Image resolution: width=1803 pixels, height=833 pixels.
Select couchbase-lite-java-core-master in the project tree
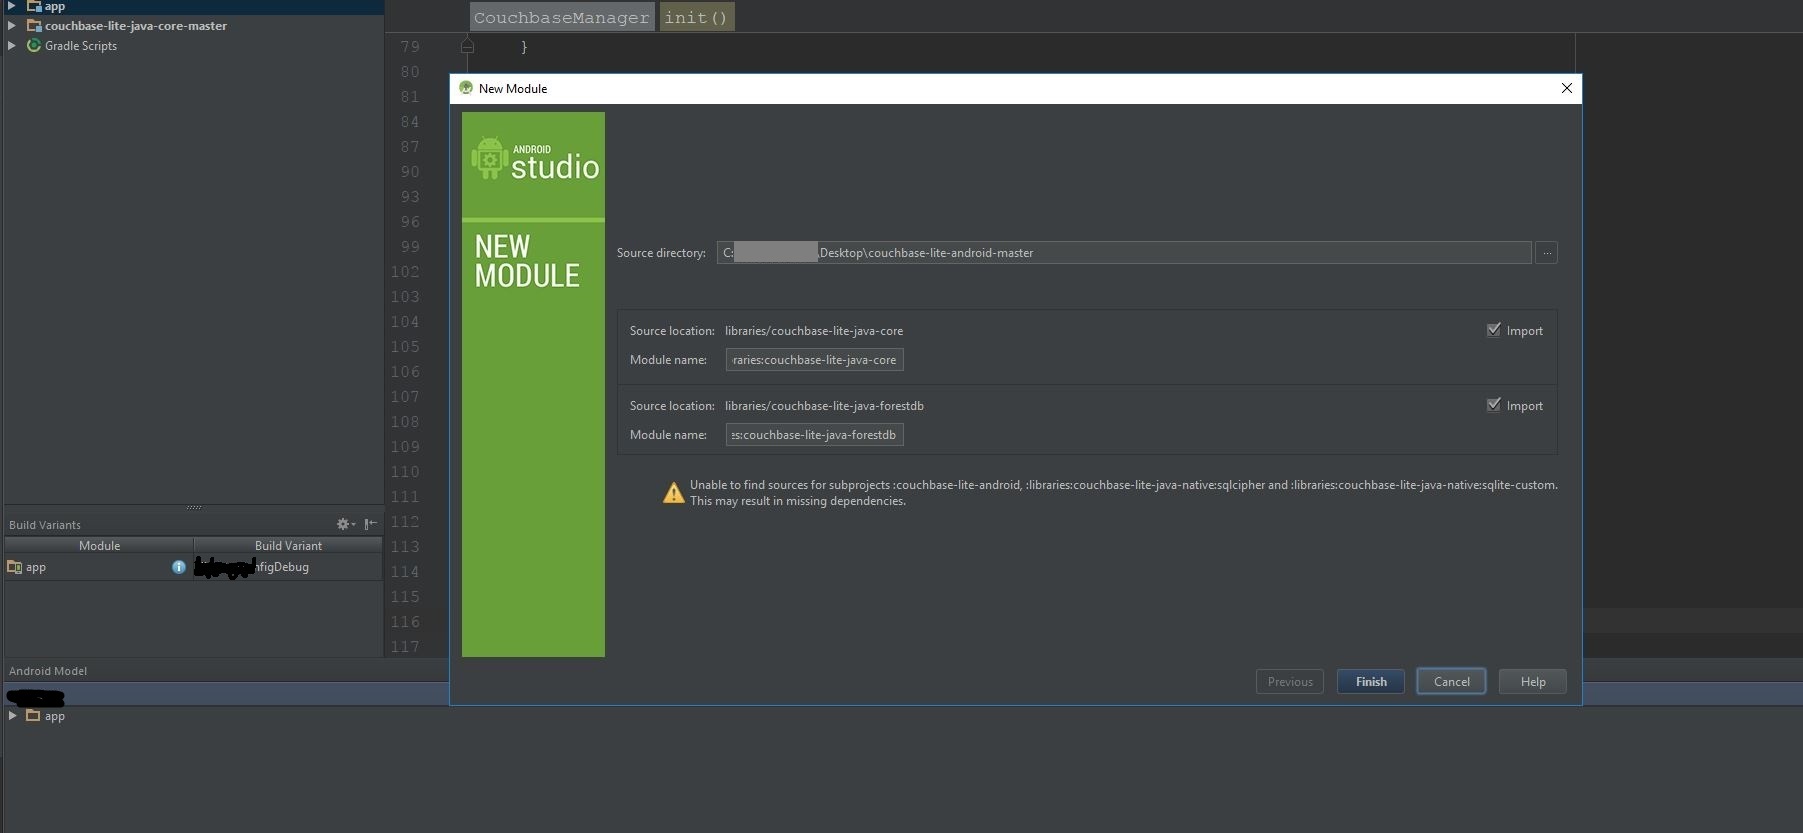click(x=136, y=25)
